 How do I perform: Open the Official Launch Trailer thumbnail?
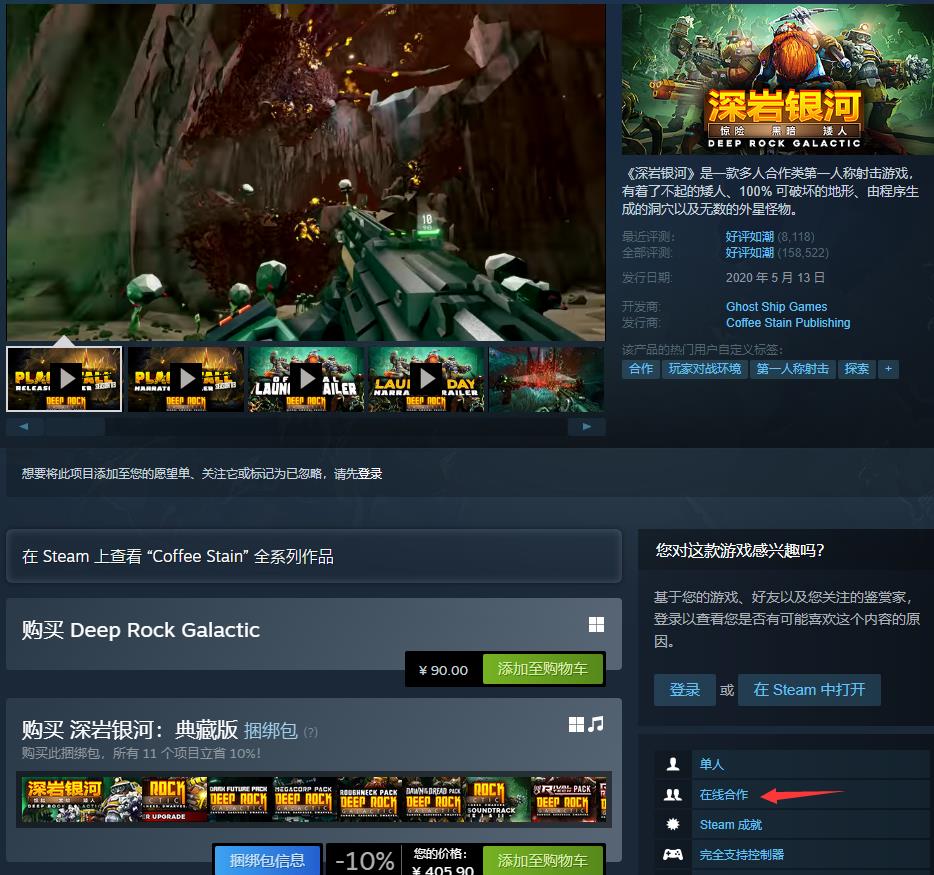click(306, 379)
